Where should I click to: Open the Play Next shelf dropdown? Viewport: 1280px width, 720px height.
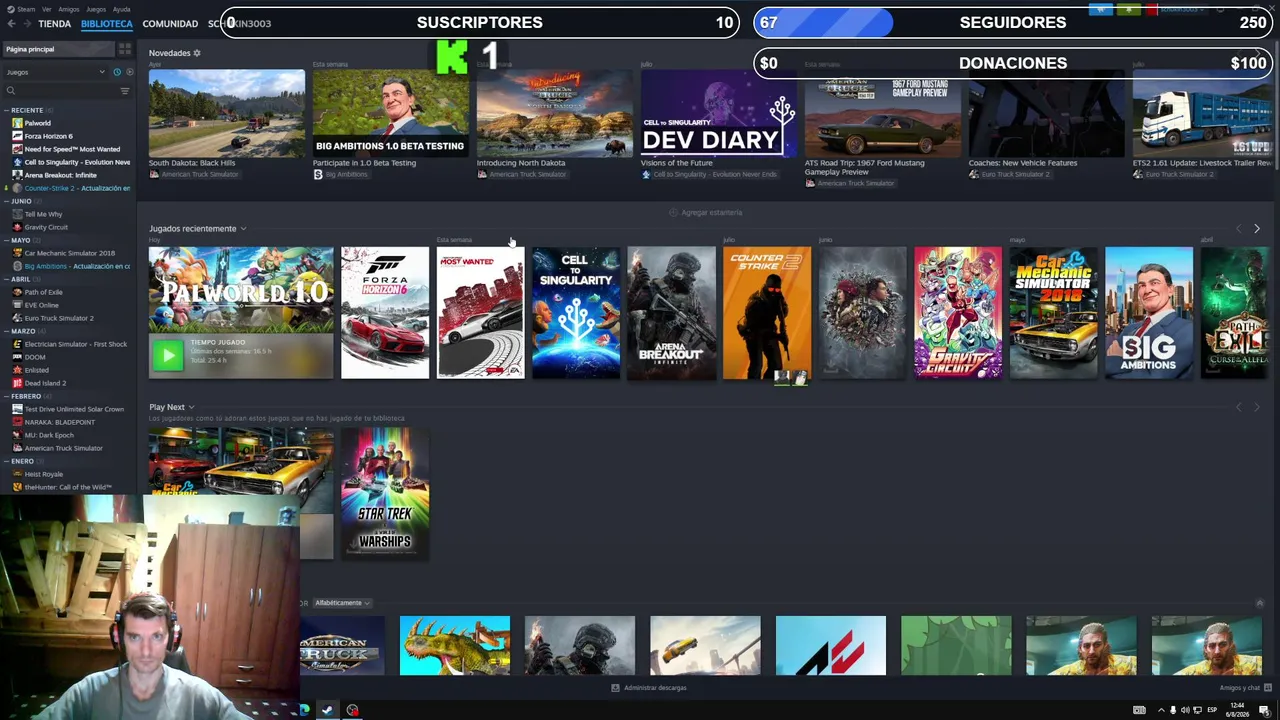click(x=191, y=407)
